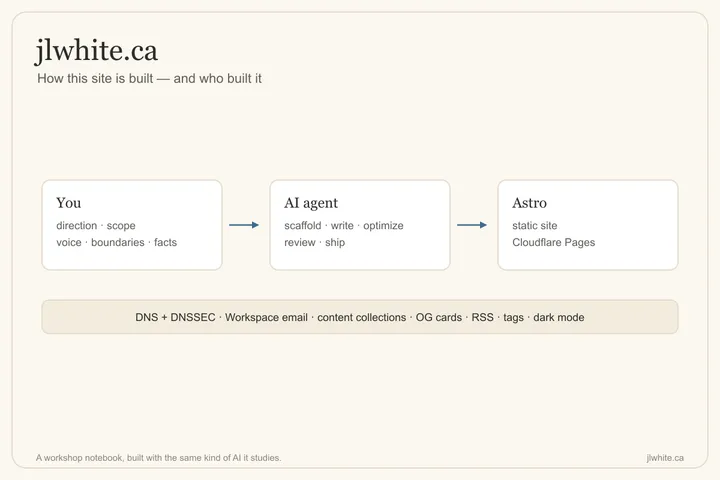
Task: Select the subtitle 'How this site is built'
Action: 95,79
